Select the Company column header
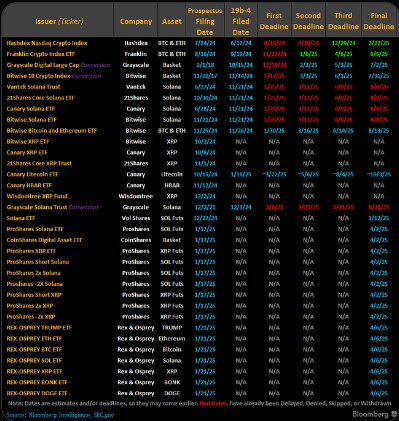This screenshot has height=421, width=399. pos(136,22)
